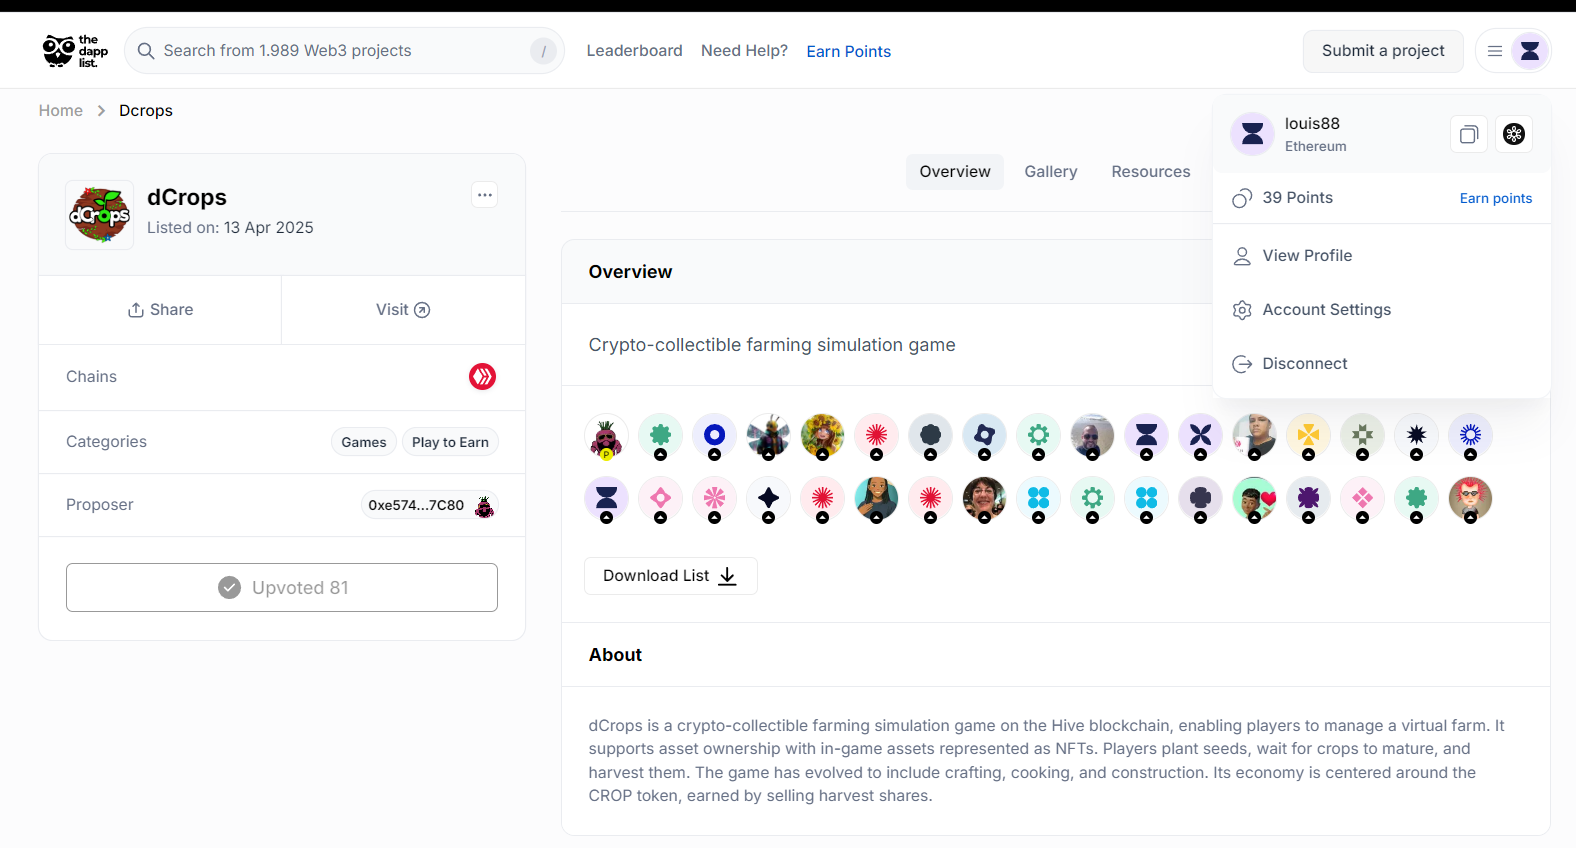1576x848 pixels.
Task: Click the Upvoted 81 button
Action: pyautogui.click(x=282, y=588)
